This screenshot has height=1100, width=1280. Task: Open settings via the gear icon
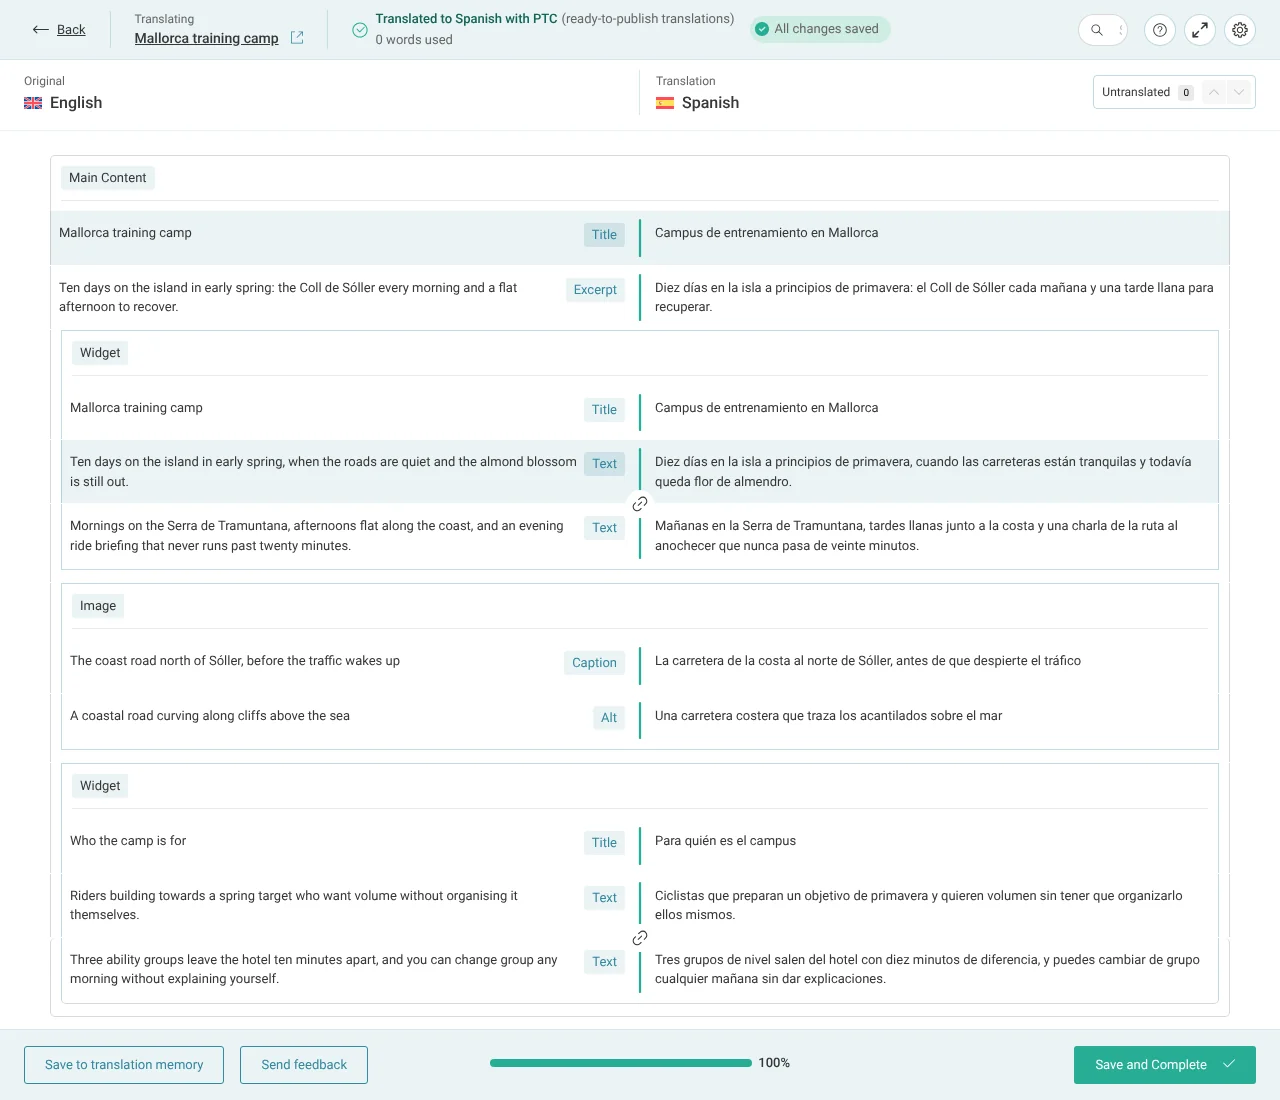pyautogui.click(x=1240, y=30)
